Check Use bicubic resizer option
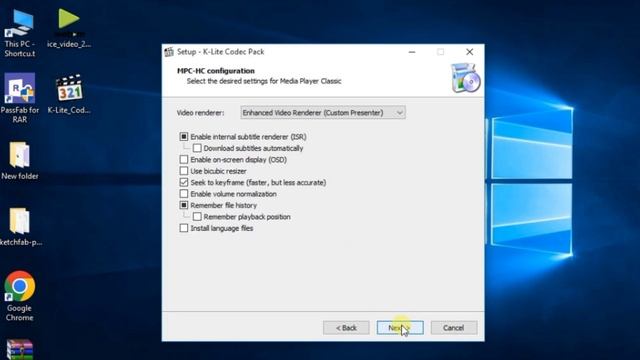 pos(184,171)
